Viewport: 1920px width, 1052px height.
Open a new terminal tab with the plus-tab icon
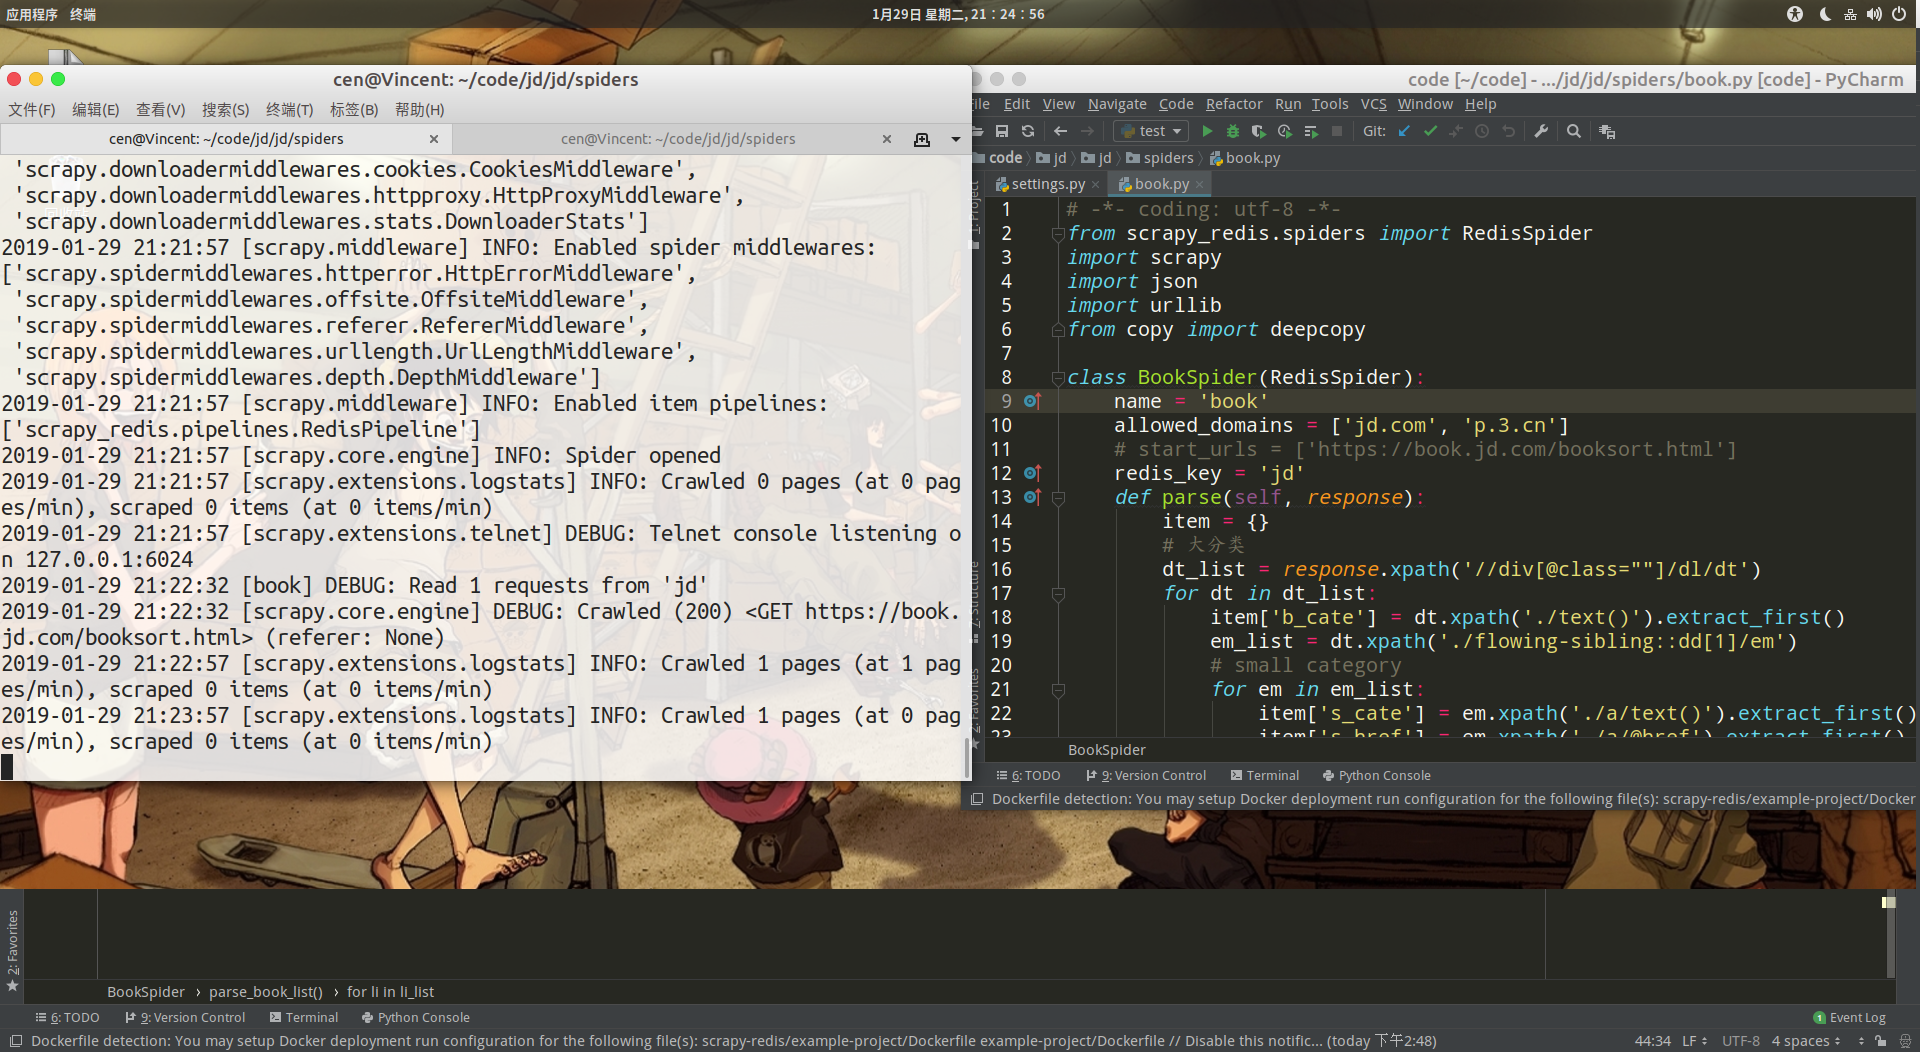pos(922,139)
